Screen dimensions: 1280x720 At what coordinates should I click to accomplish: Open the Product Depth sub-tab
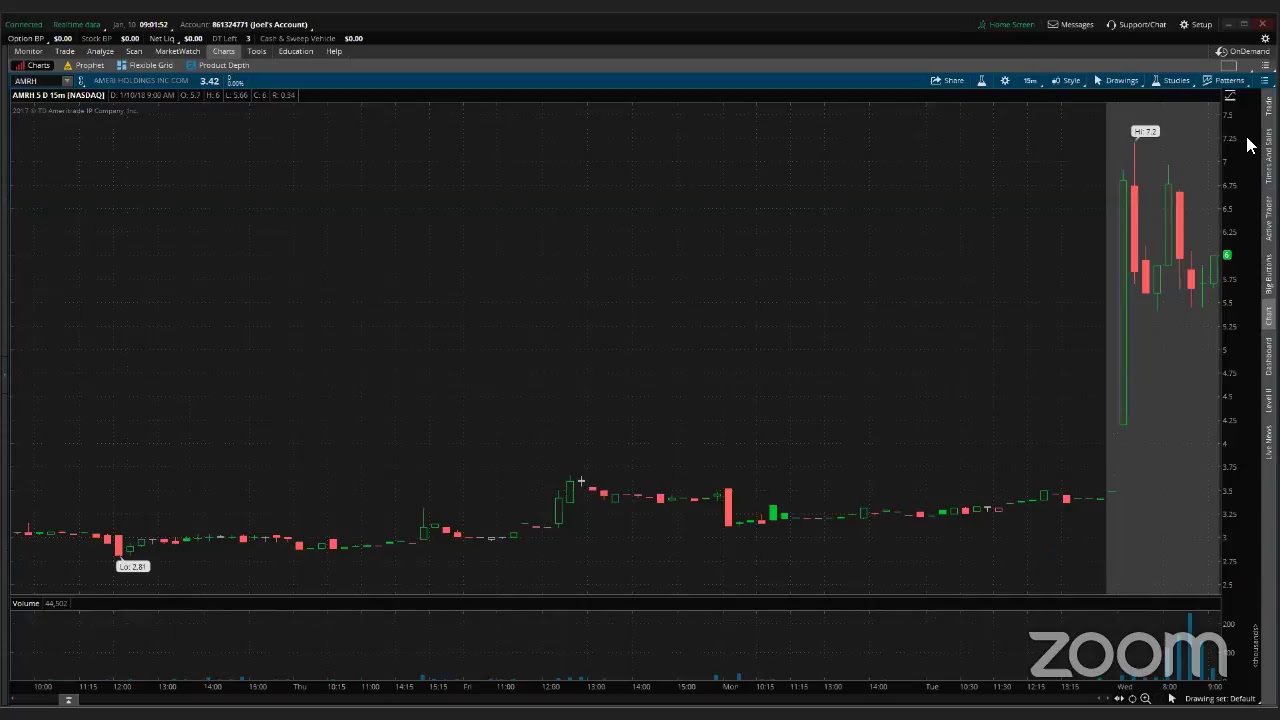[217, 65]
